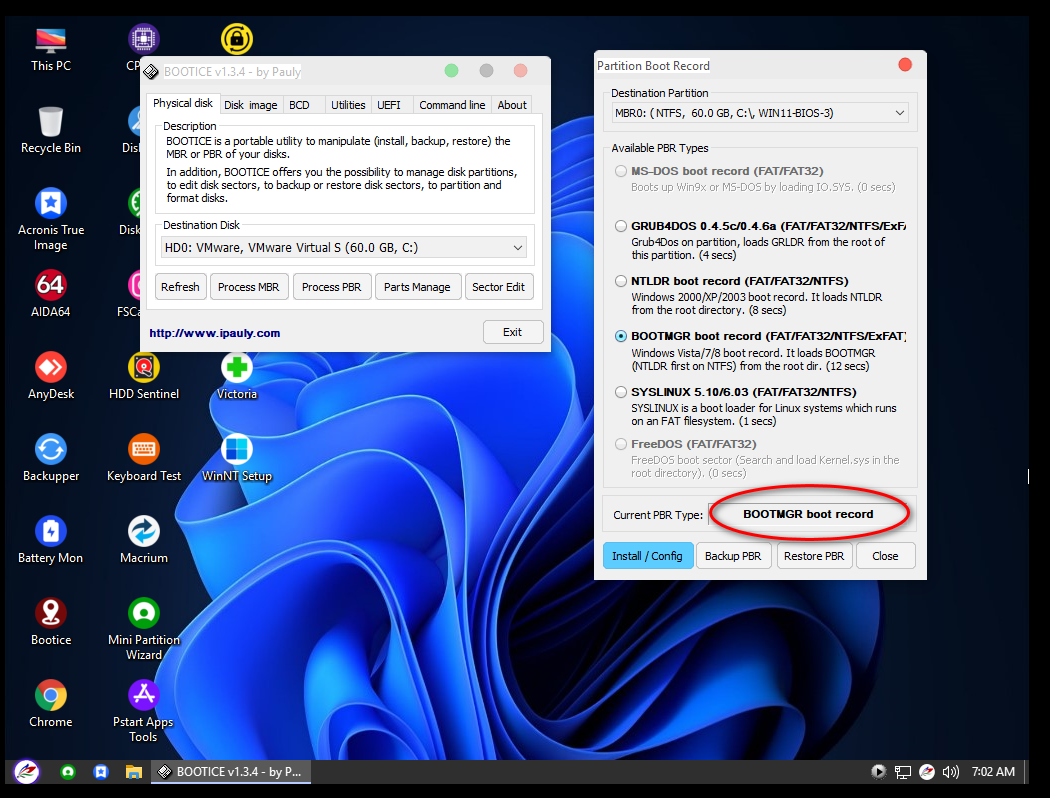
Task: Open the yellow padlock desktop icon
Action: pos(237,39)
